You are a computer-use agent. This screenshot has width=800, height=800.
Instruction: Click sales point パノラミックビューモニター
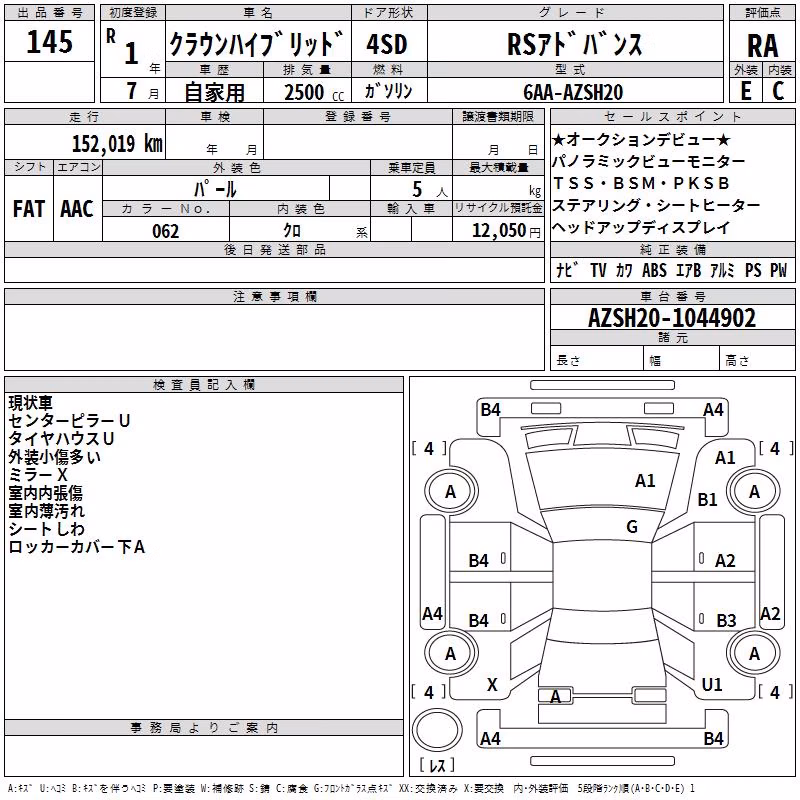(x=648, y=161)
